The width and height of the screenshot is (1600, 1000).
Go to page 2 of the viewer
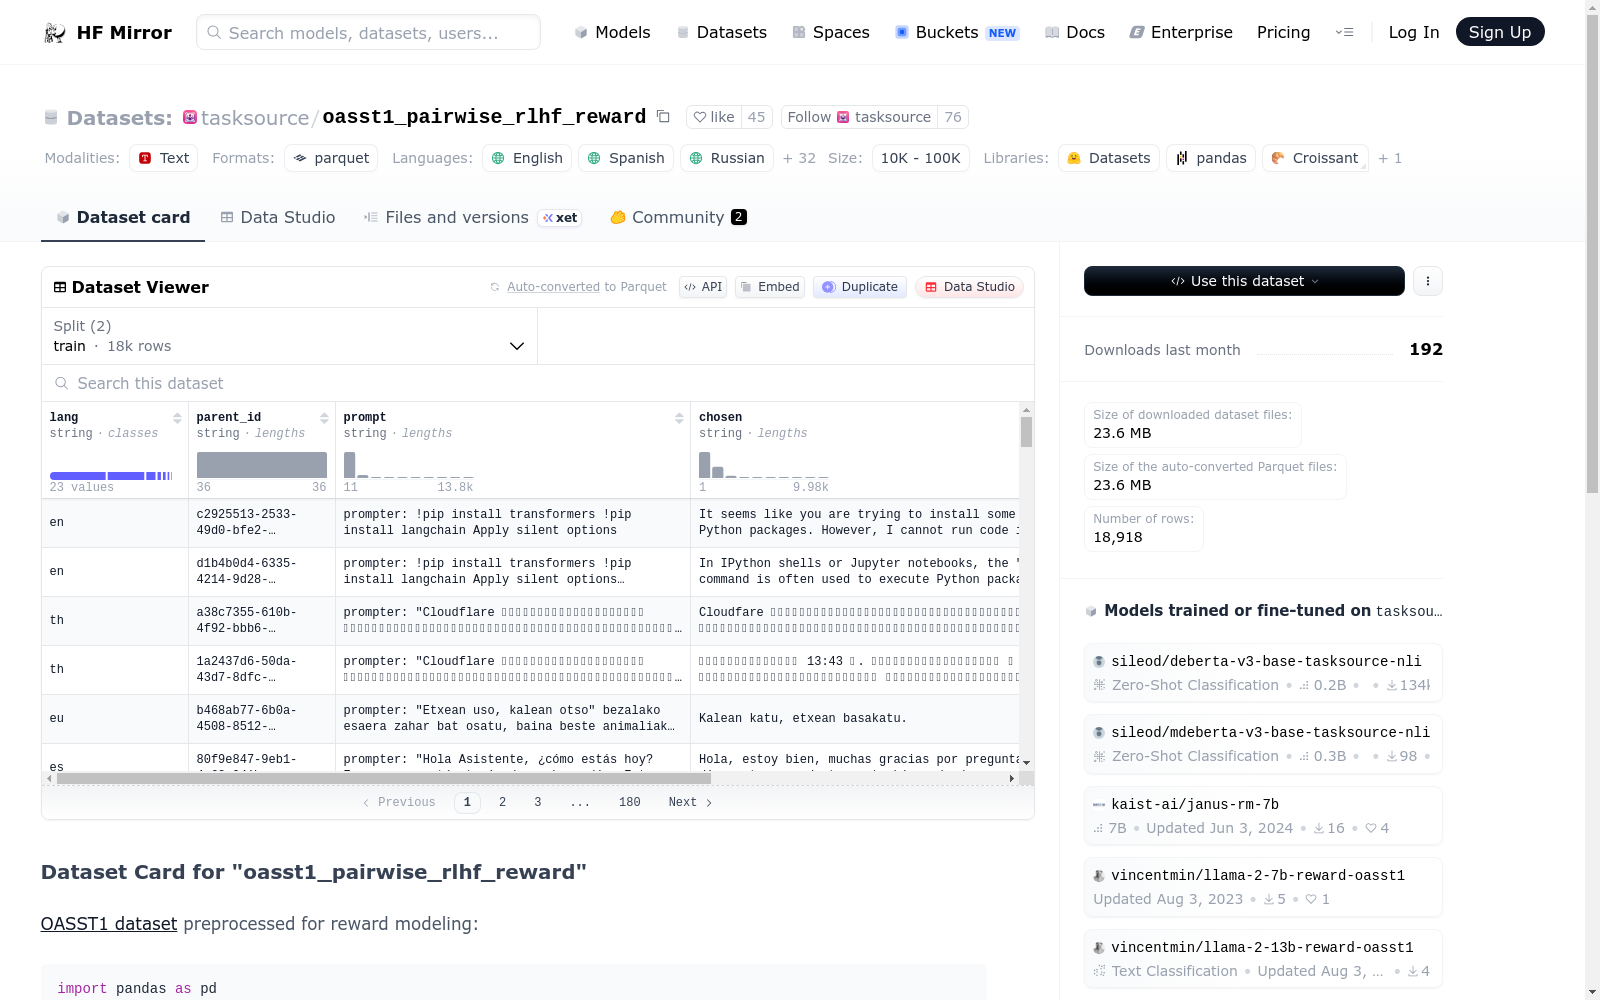(502, 802)
